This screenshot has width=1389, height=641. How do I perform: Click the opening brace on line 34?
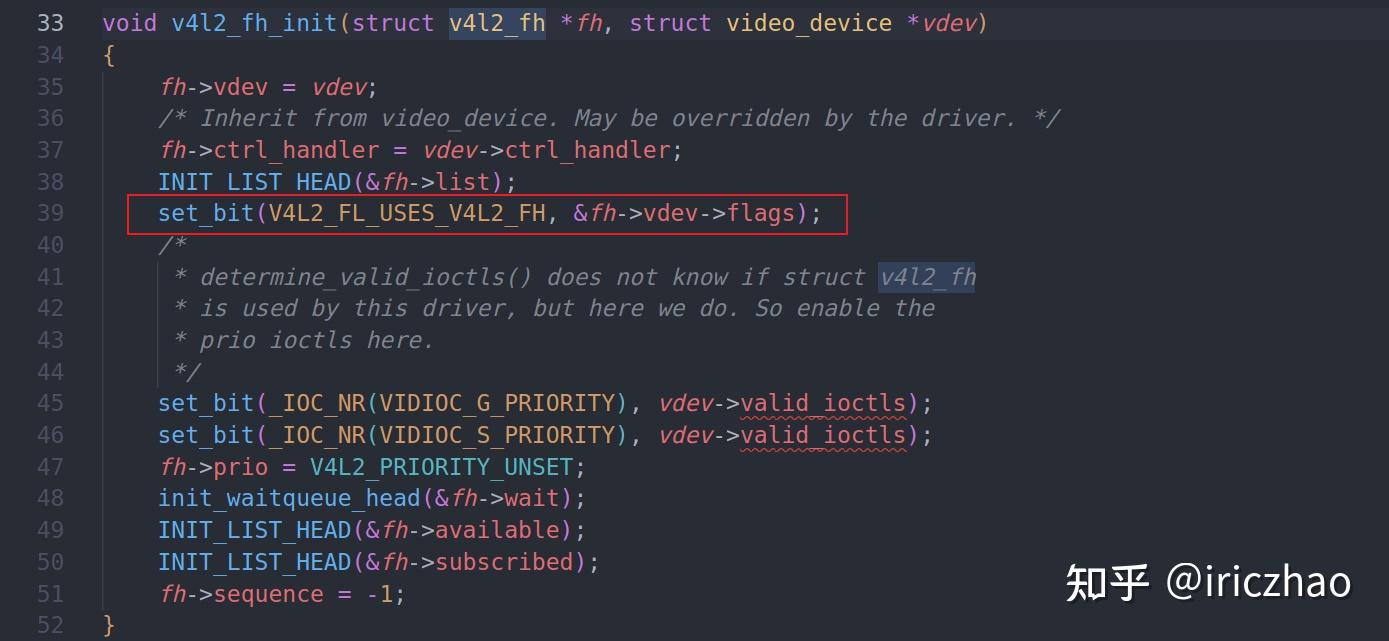pos(109,55)
